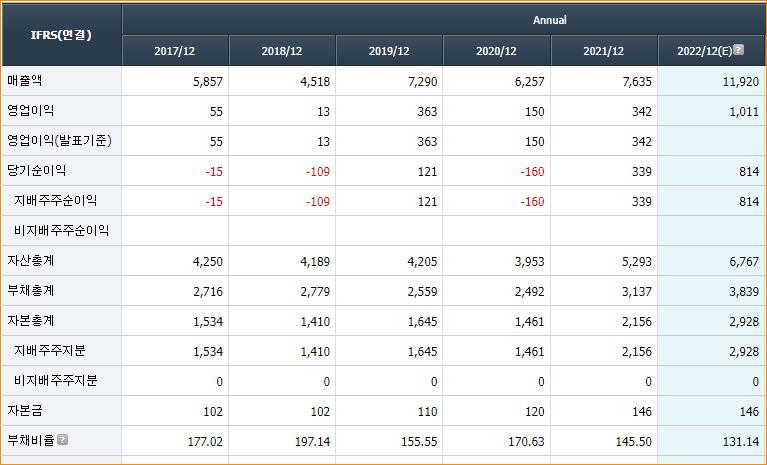Click the 2,559 total liabilities value
Viewport: 767px width, 465px height.
422,292
